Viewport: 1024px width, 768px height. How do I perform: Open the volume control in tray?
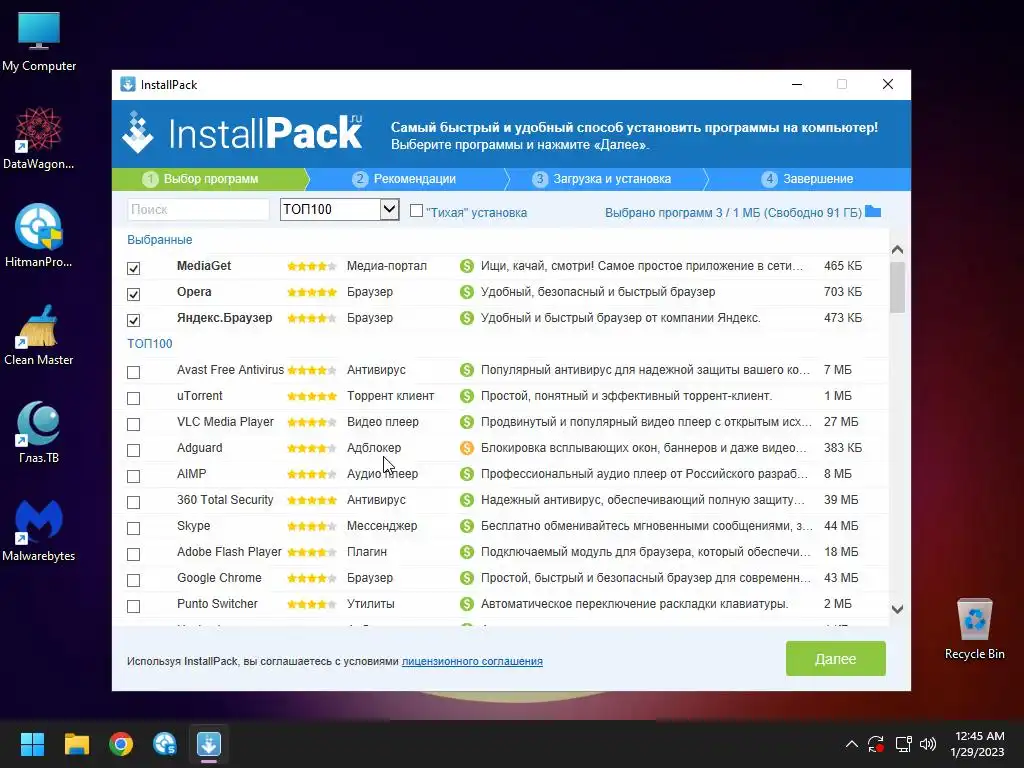pyautogui.click(x=928, y=744)
